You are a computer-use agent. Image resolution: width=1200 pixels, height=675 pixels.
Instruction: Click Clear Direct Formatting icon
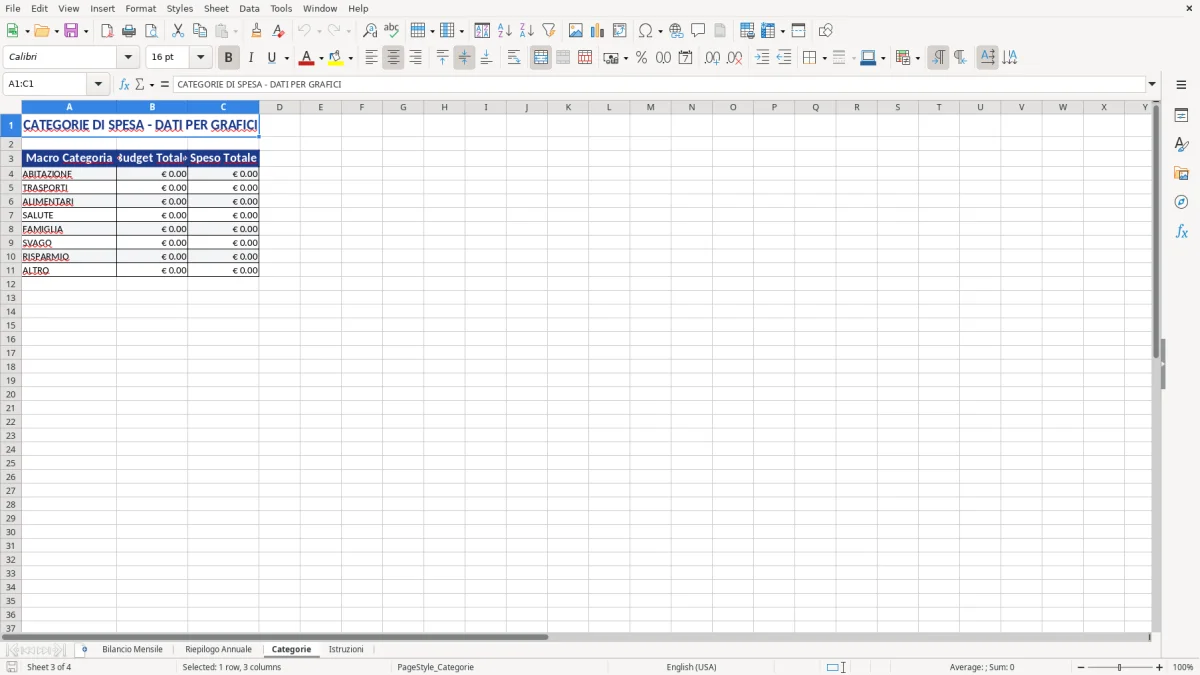(x=279, y=31)
